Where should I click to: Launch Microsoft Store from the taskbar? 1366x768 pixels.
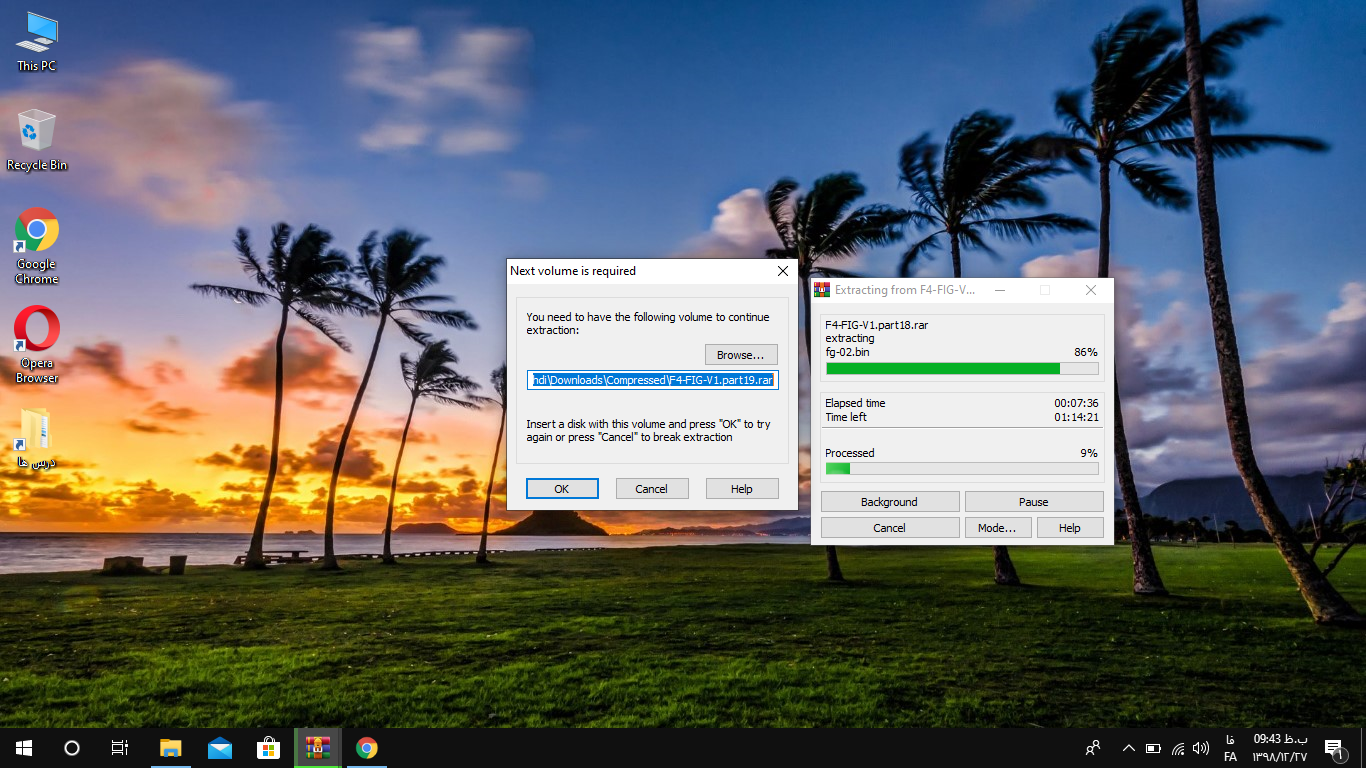[x=269, y=748]
